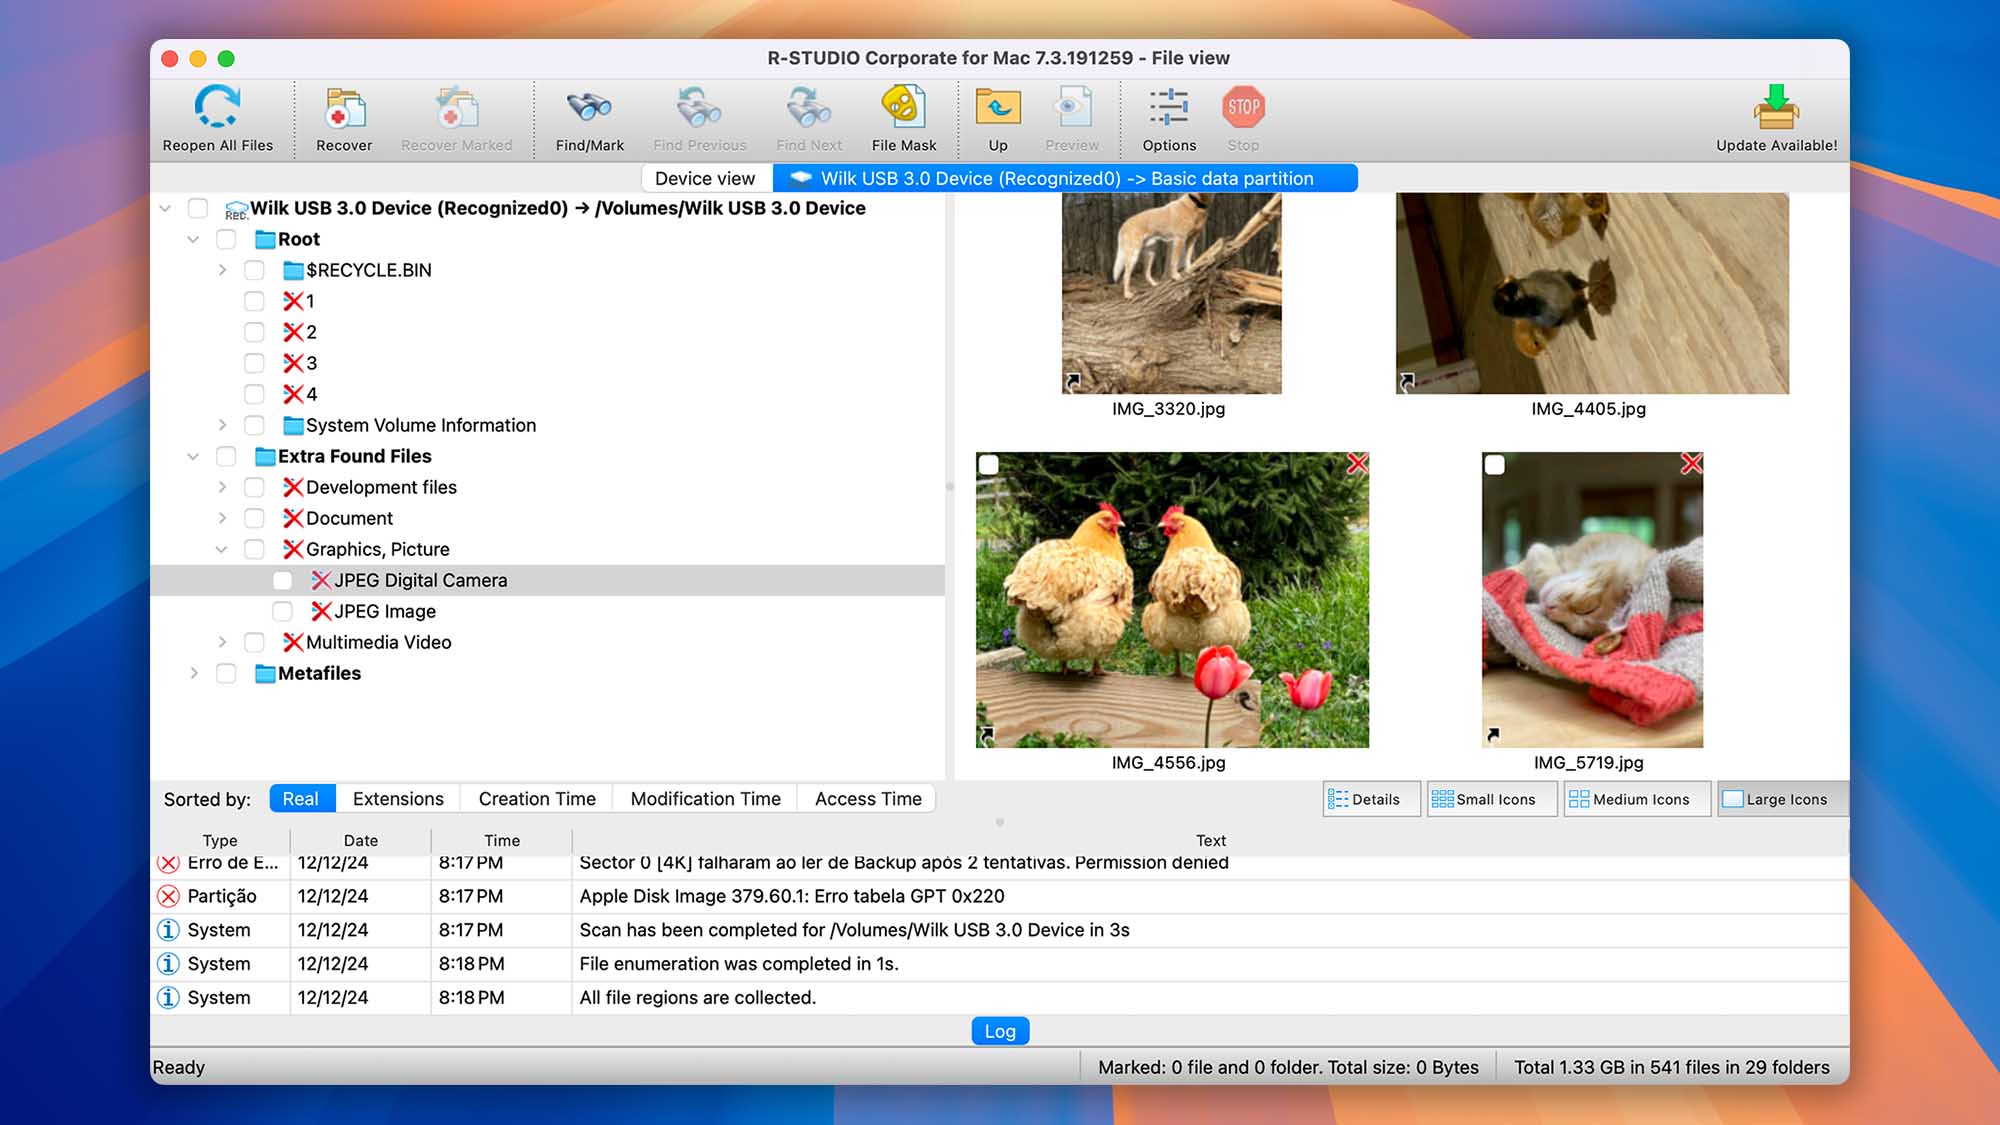Mark the Root folder checkbox

(x=227, y=239)
